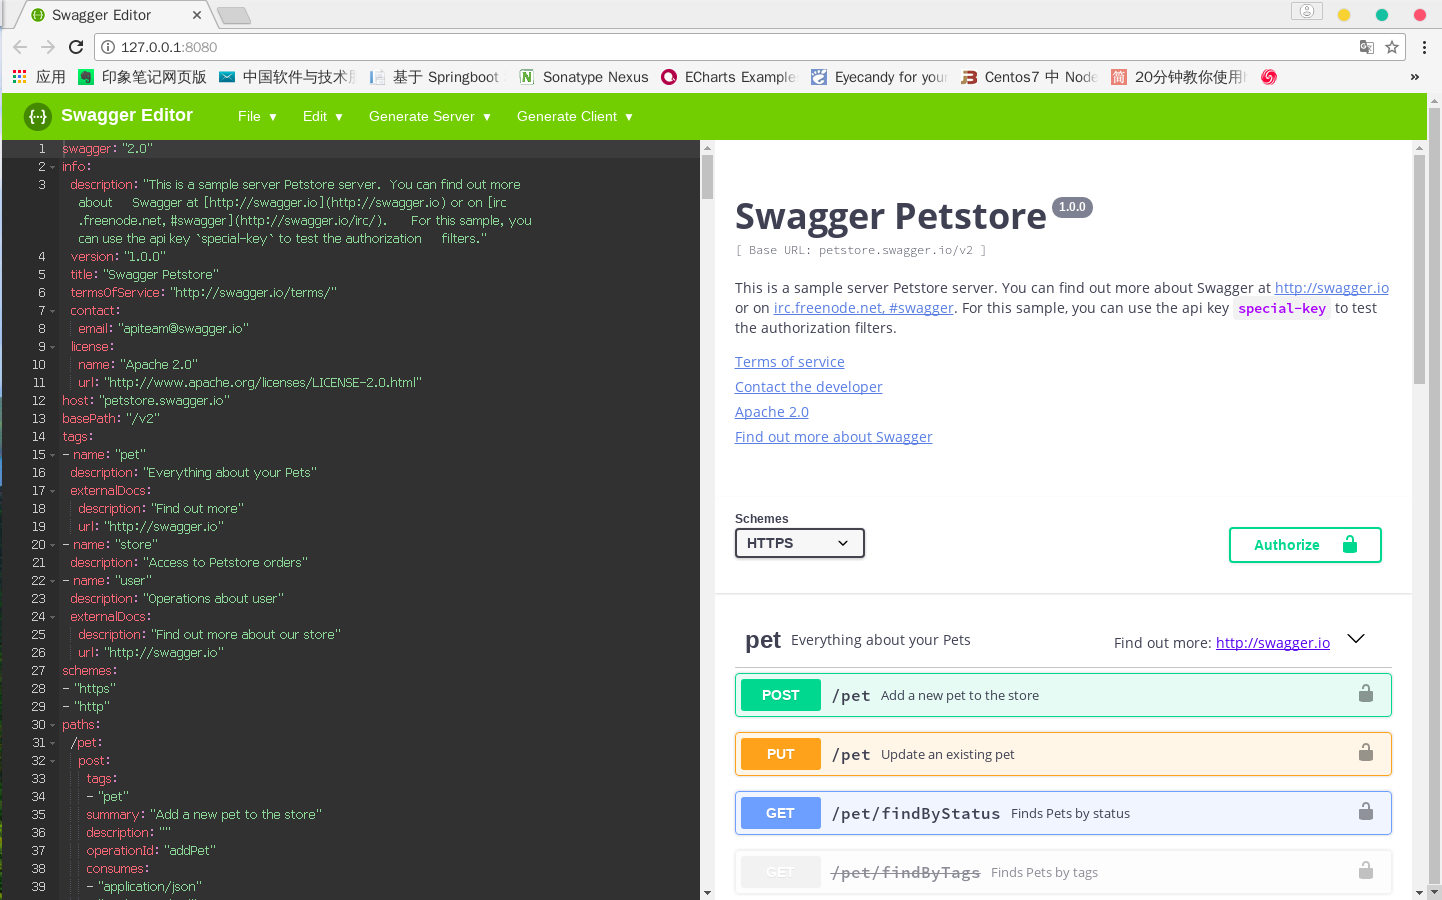
Task: Click Find out more about Swagger link
Action: point(833,437)
